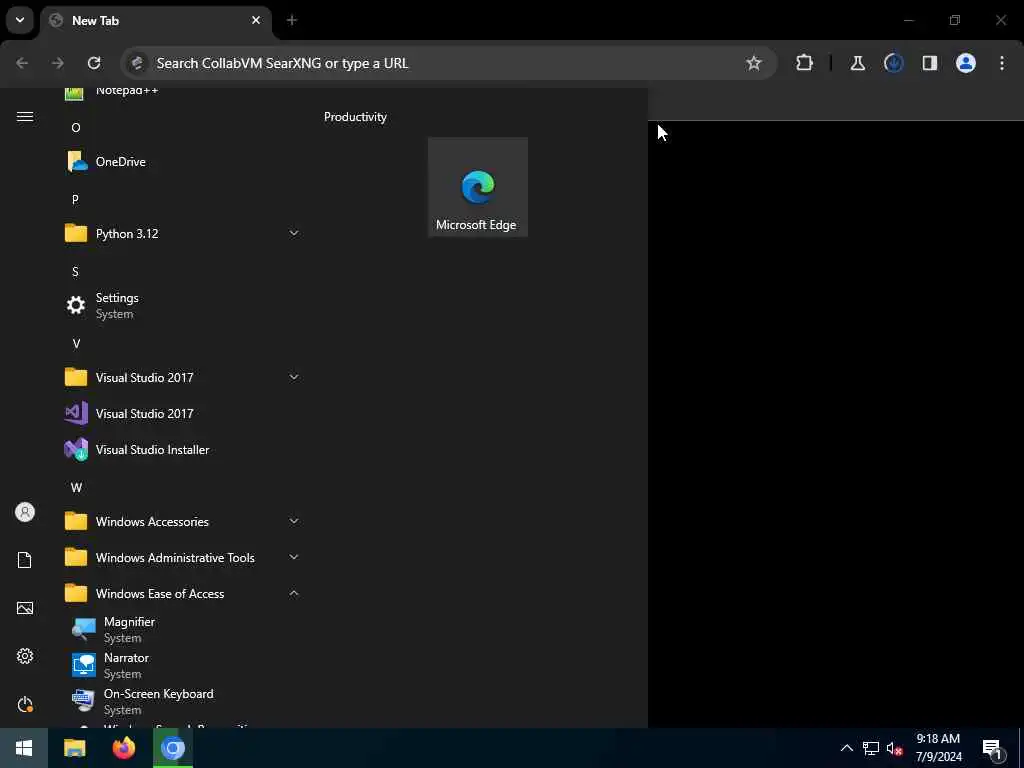
Task: Open Pictures from Start sidebar
Action: [25, 608]
